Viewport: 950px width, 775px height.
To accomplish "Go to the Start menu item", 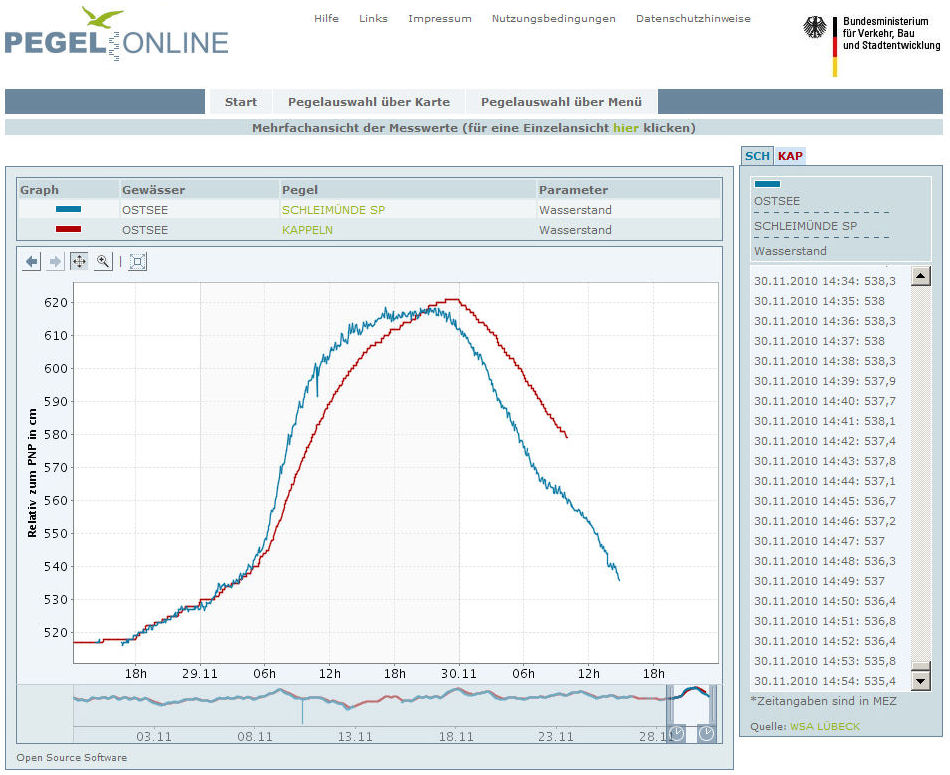I will pyautogui.click(x=241, y=102).
